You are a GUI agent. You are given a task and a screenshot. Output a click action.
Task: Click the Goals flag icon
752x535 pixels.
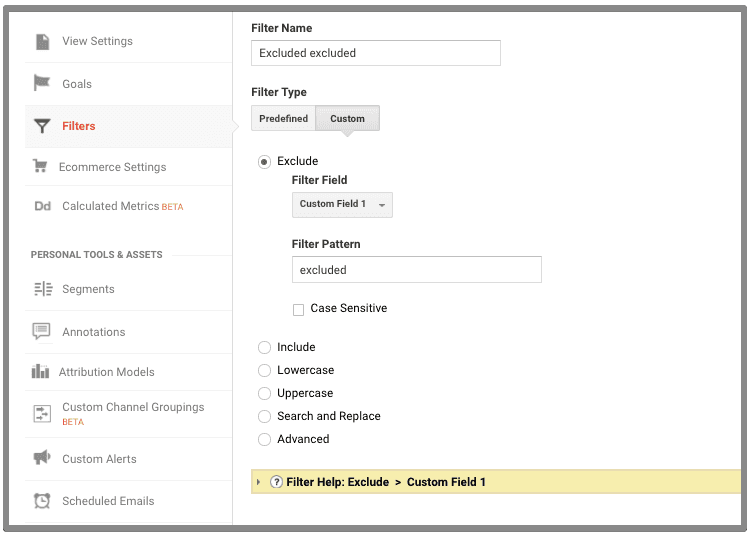point(42,83)
